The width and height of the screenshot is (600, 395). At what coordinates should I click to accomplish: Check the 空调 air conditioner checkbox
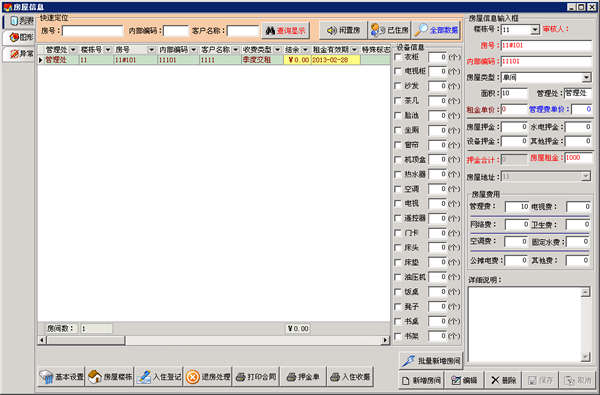(x=398, y=189)
